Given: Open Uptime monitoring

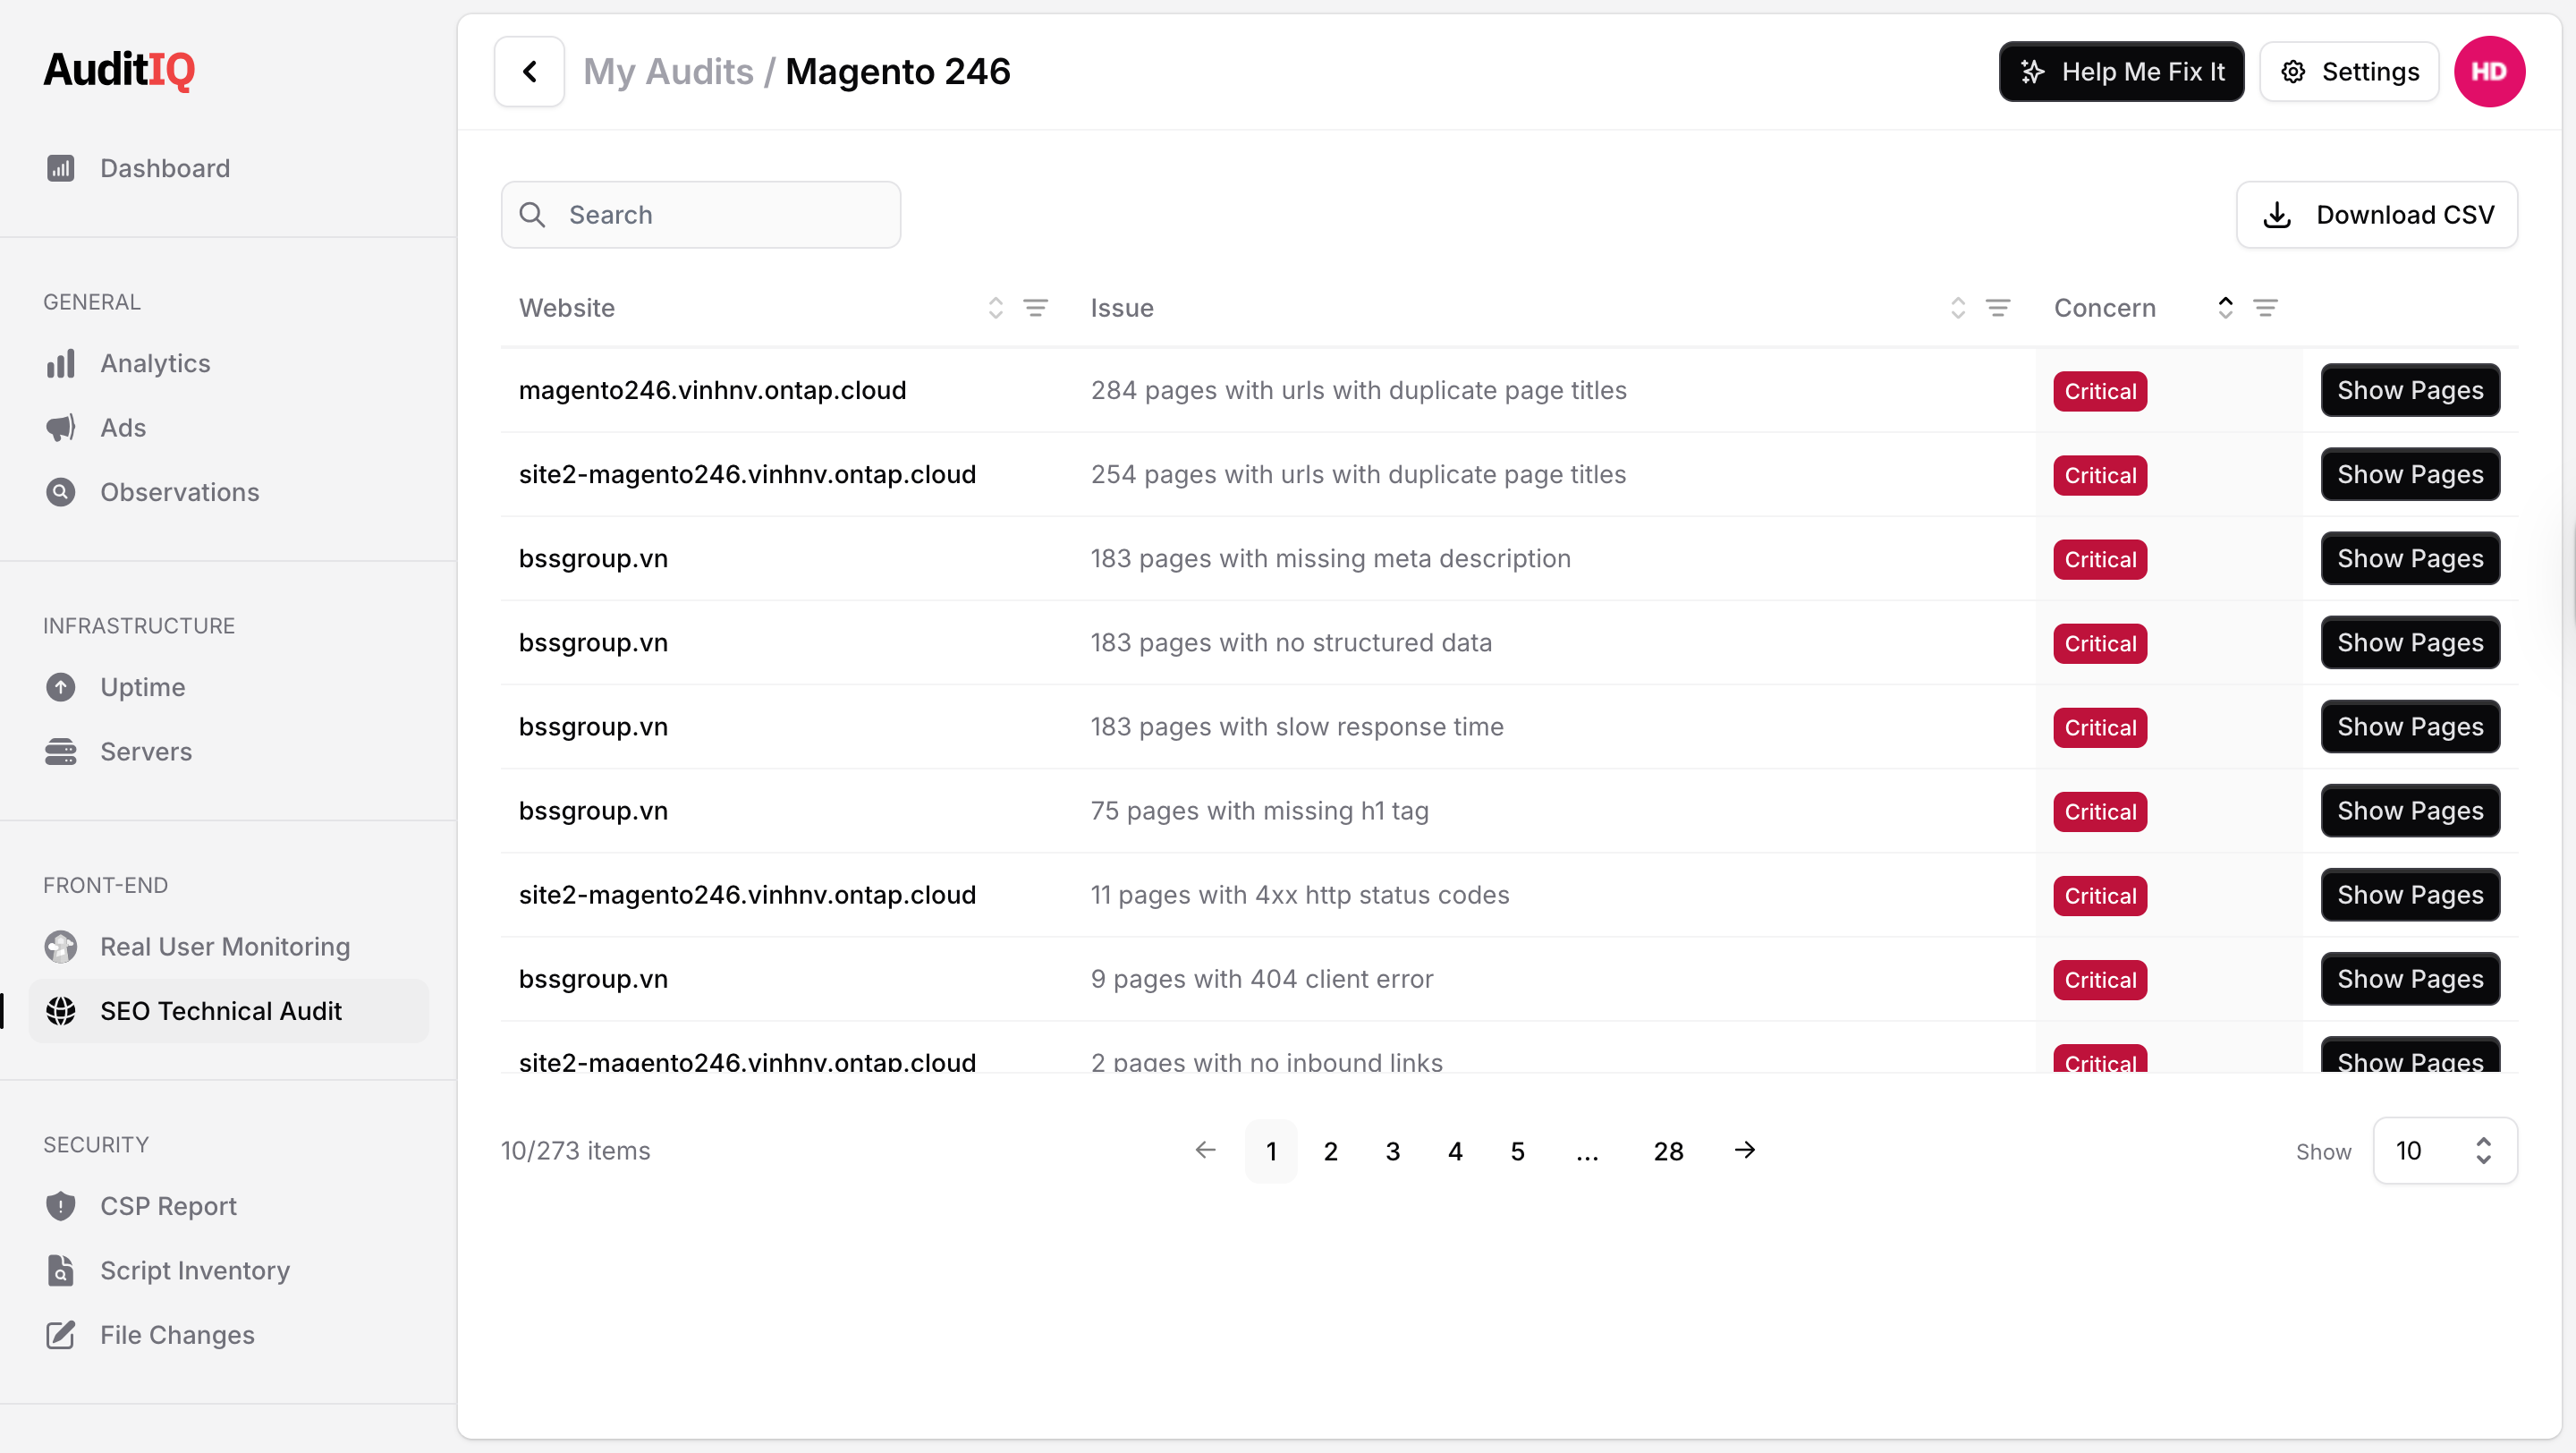Looking at the screenshot, I should [x=229, y=687].
